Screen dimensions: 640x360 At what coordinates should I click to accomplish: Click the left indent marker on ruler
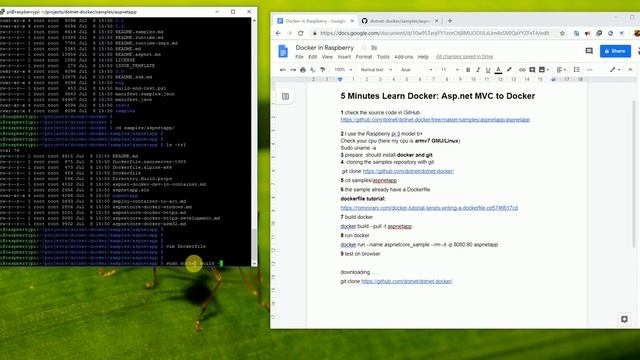pyautogui.click(x=340, y=80)
